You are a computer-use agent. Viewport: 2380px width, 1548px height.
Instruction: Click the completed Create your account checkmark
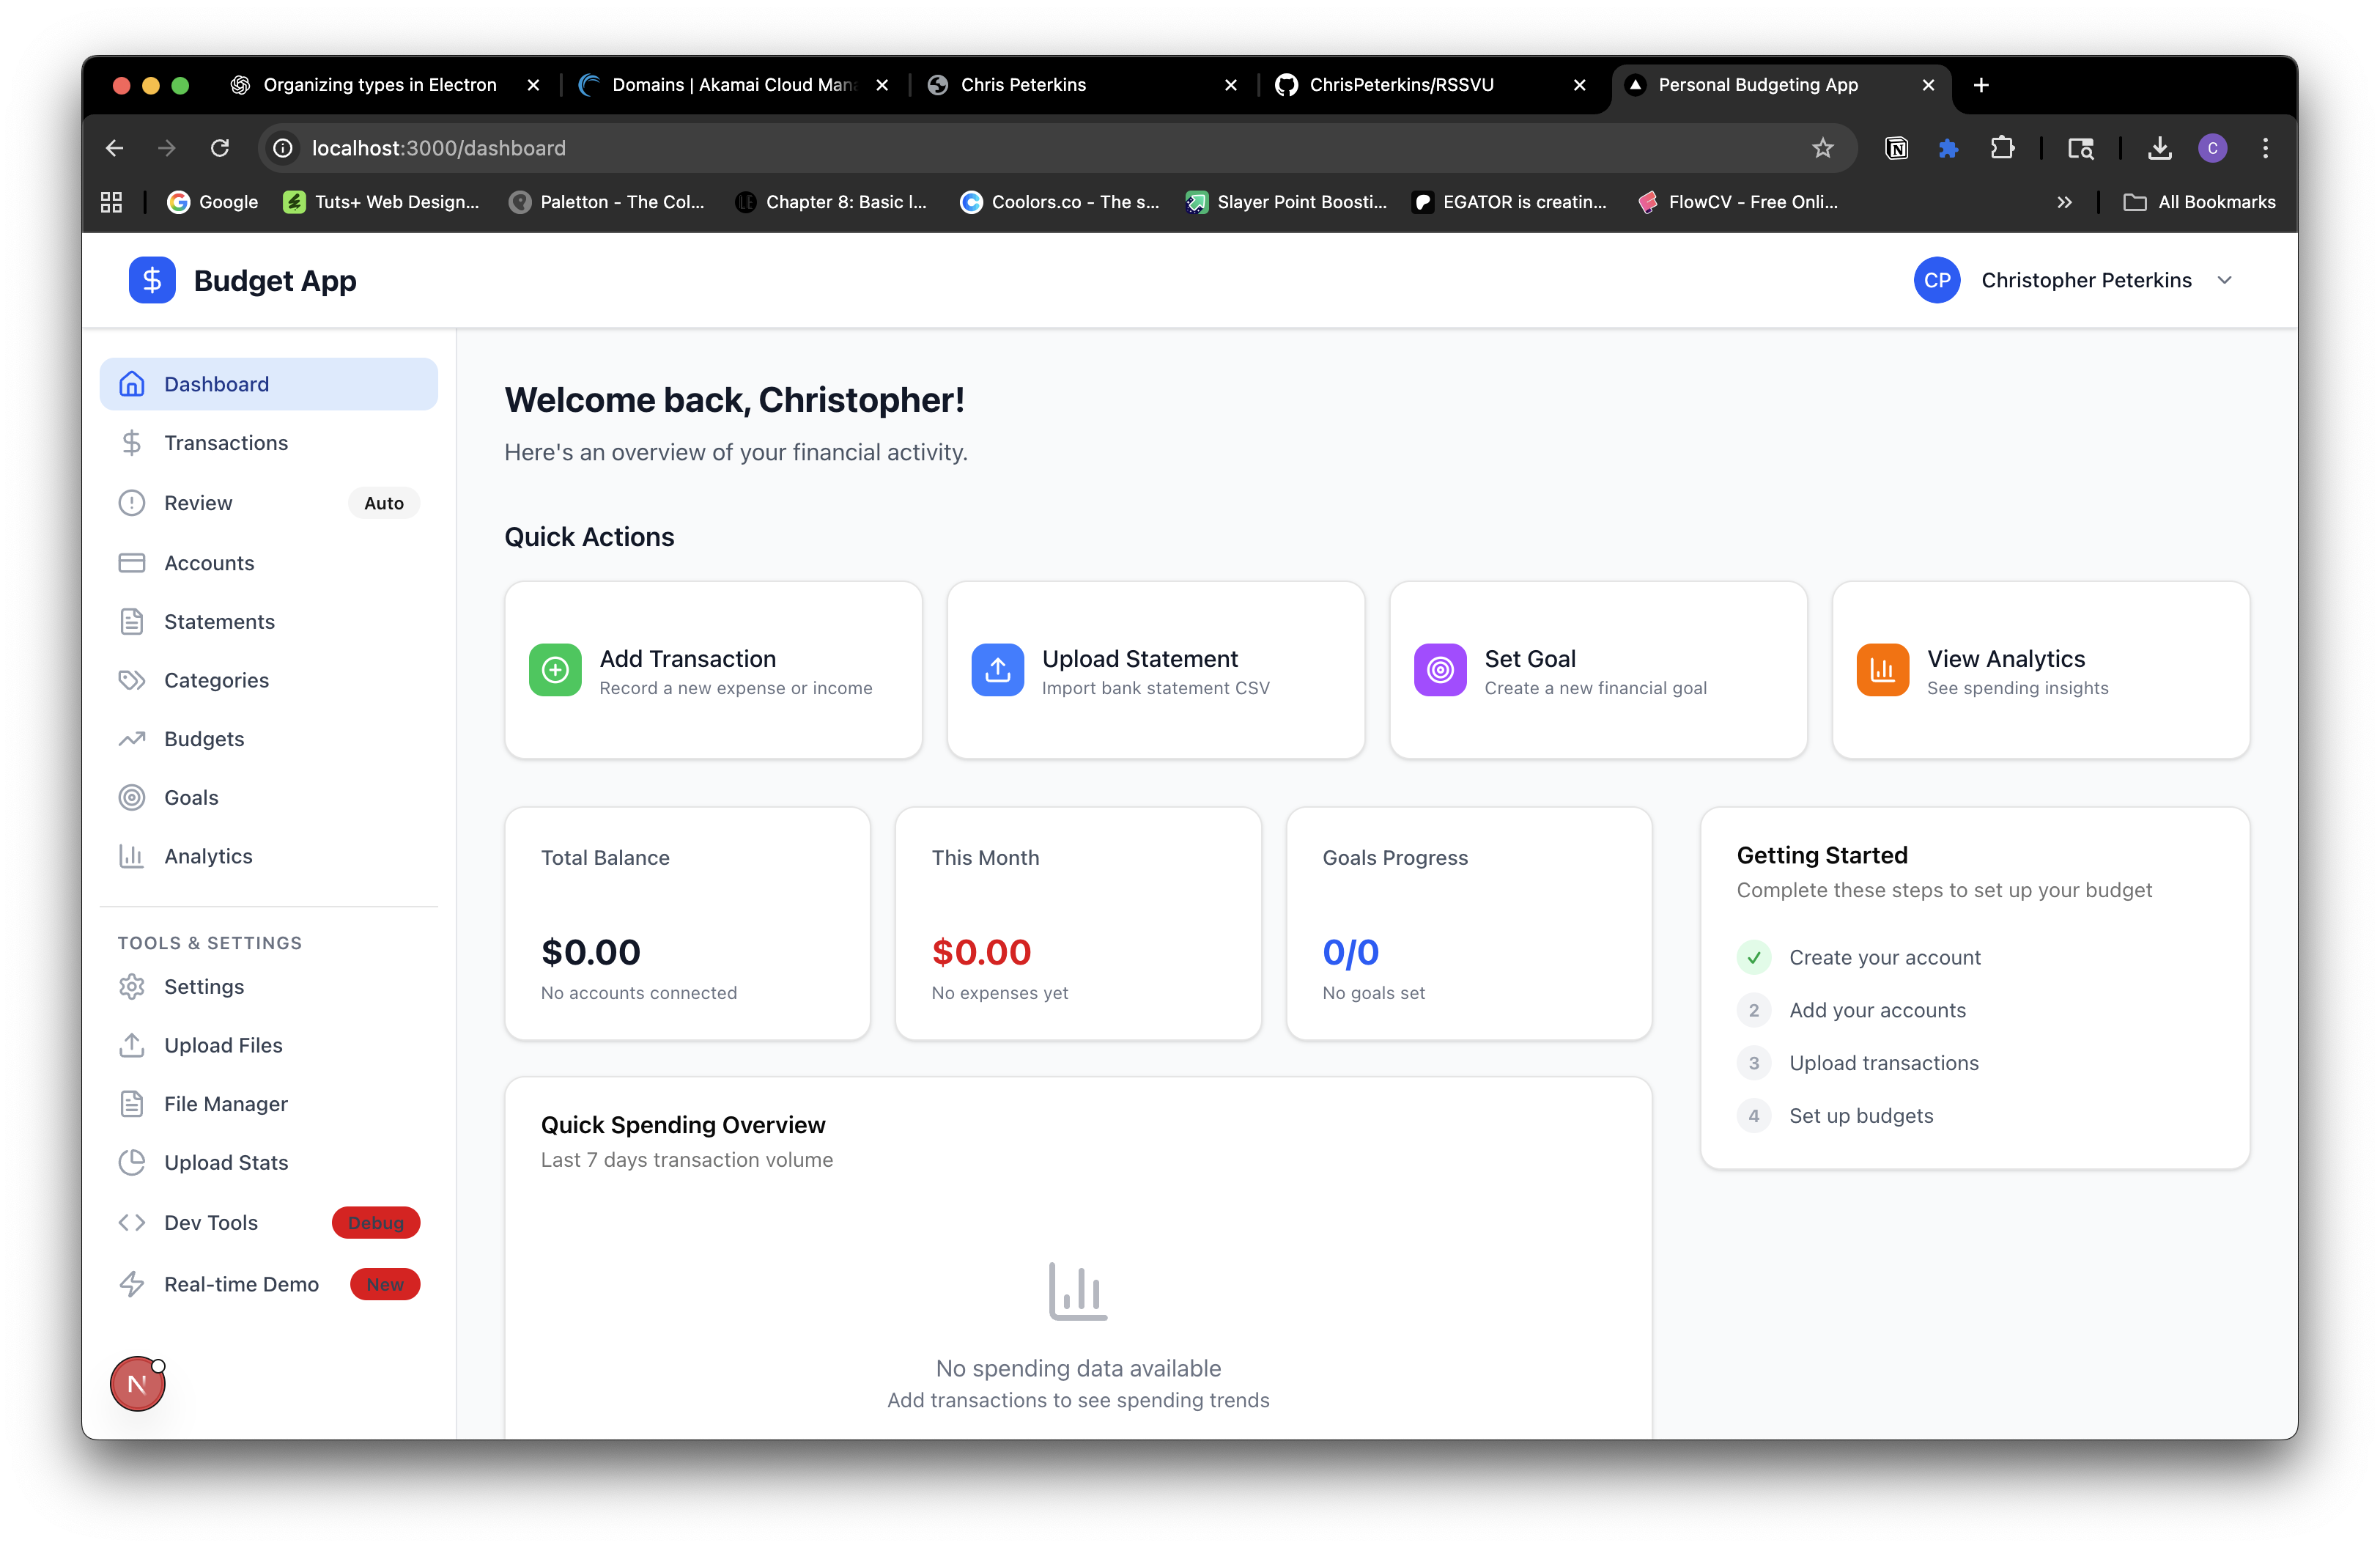coord(1754,957)
